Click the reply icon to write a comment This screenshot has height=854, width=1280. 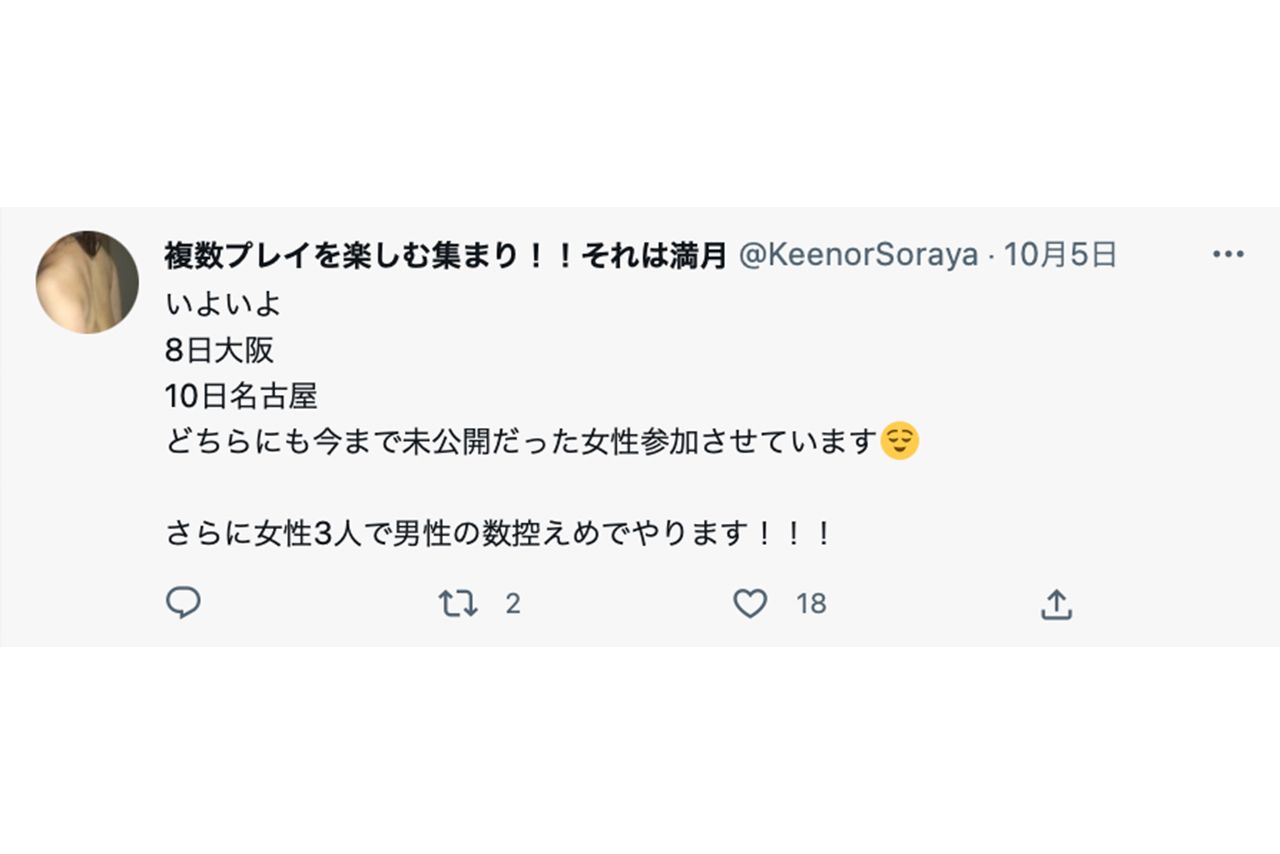[x=184, y=603]
